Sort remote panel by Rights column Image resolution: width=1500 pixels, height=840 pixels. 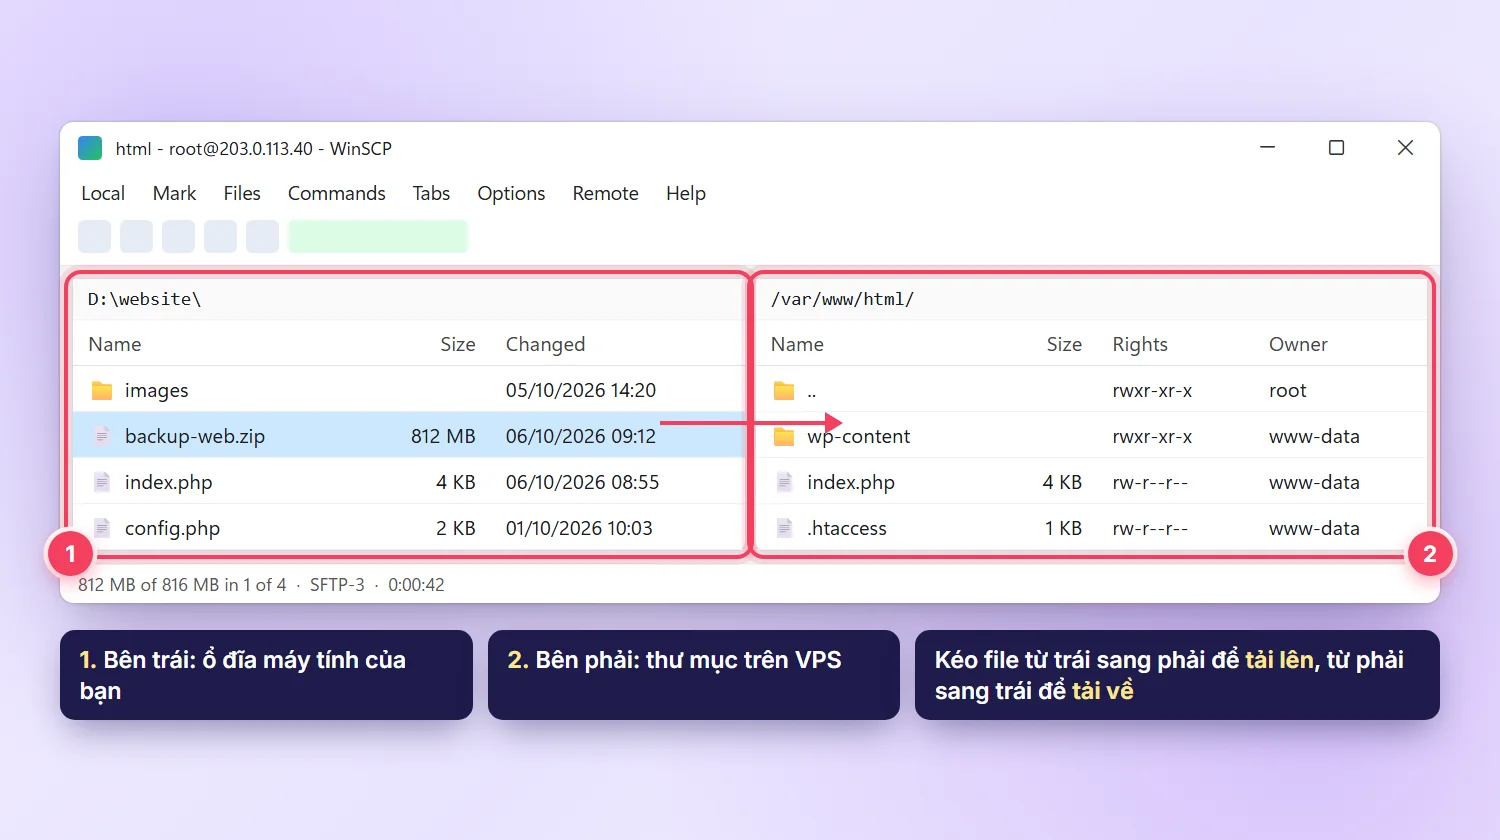[x=1140, y=344]
